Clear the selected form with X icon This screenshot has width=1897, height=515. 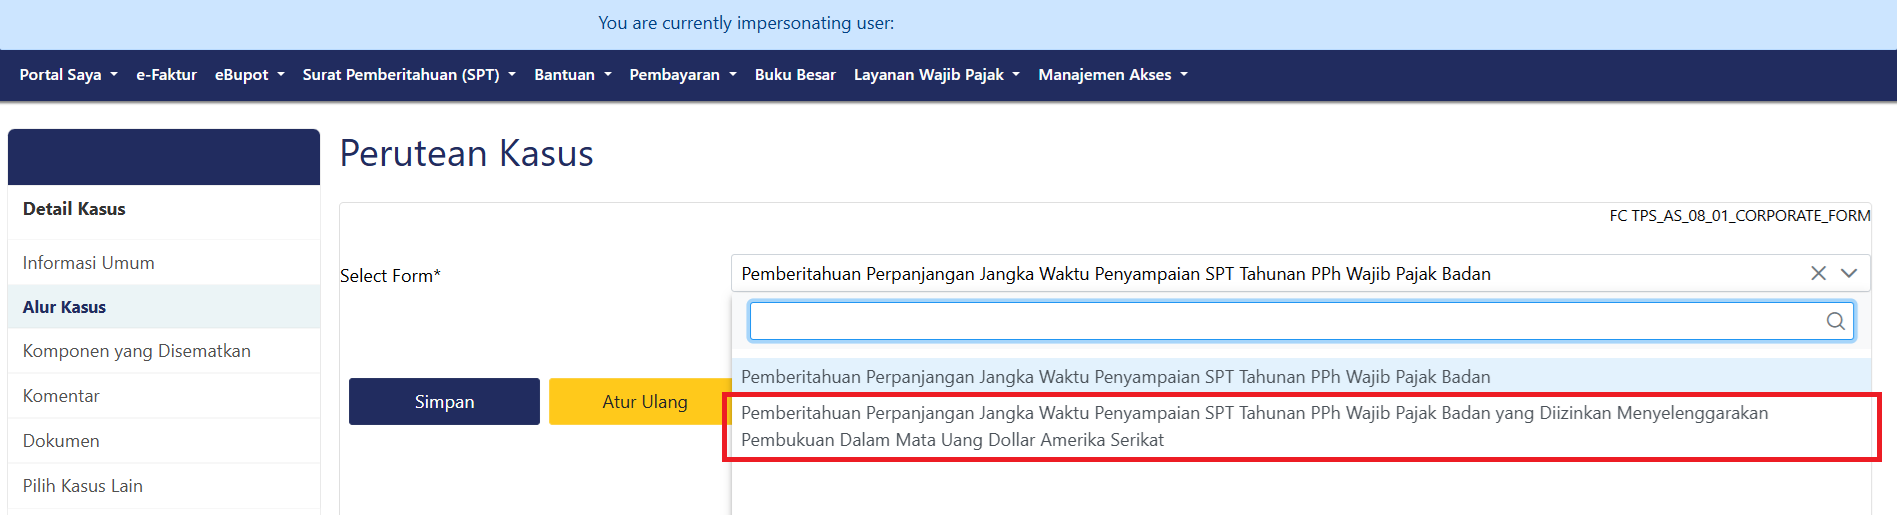[1818, 273]
